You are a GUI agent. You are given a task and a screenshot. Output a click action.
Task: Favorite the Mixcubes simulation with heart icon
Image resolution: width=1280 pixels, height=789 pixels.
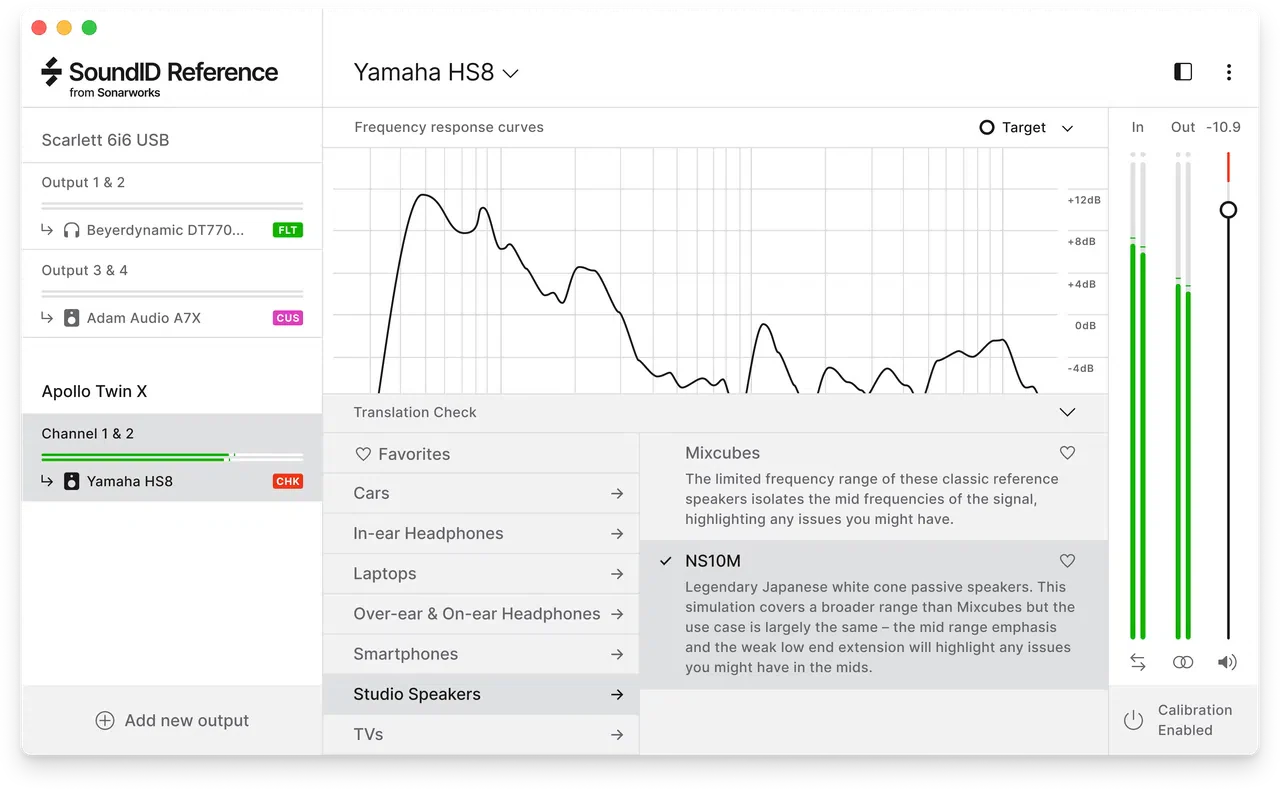click(x=1067, y=453)
